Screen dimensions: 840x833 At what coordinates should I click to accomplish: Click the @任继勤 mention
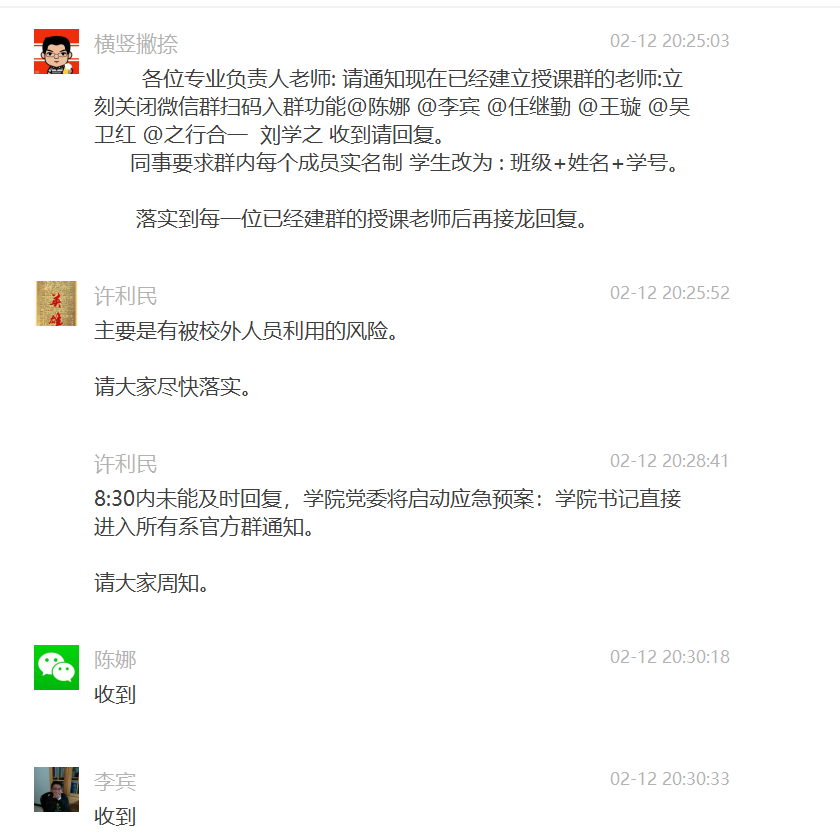coord(529,107)
